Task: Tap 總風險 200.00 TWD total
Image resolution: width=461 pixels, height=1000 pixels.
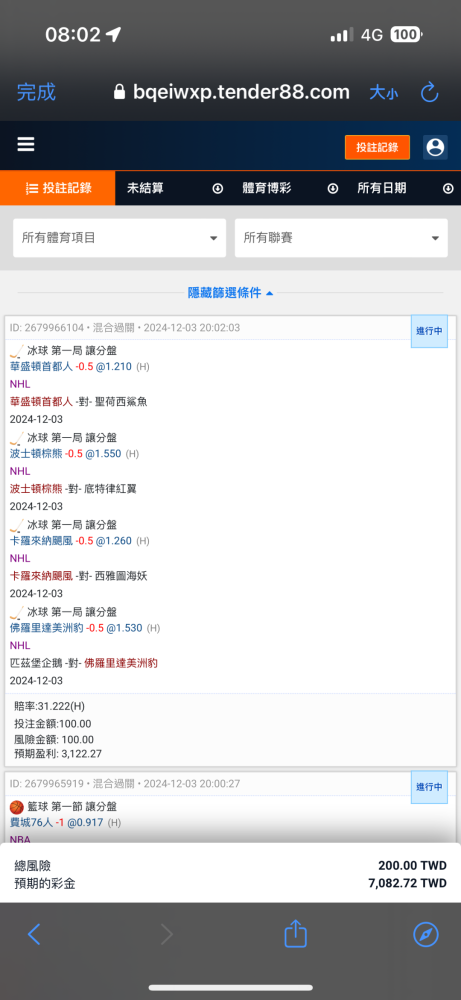Action: pos(230,865)
